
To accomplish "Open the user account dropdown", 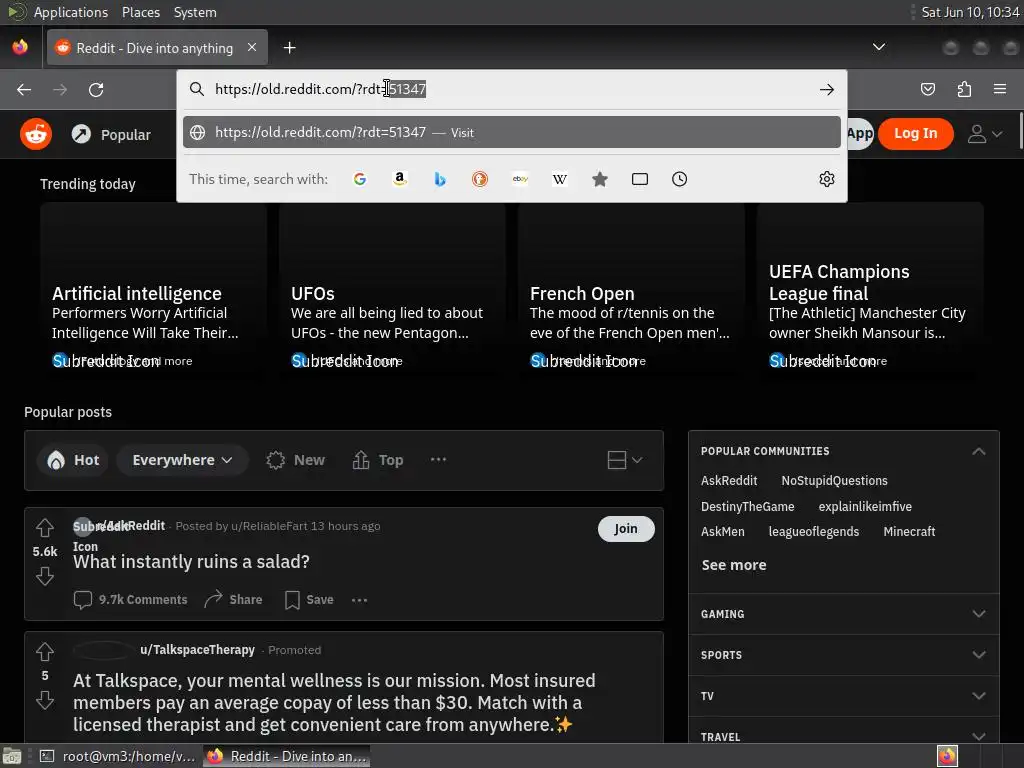I will tap(985, 134).
